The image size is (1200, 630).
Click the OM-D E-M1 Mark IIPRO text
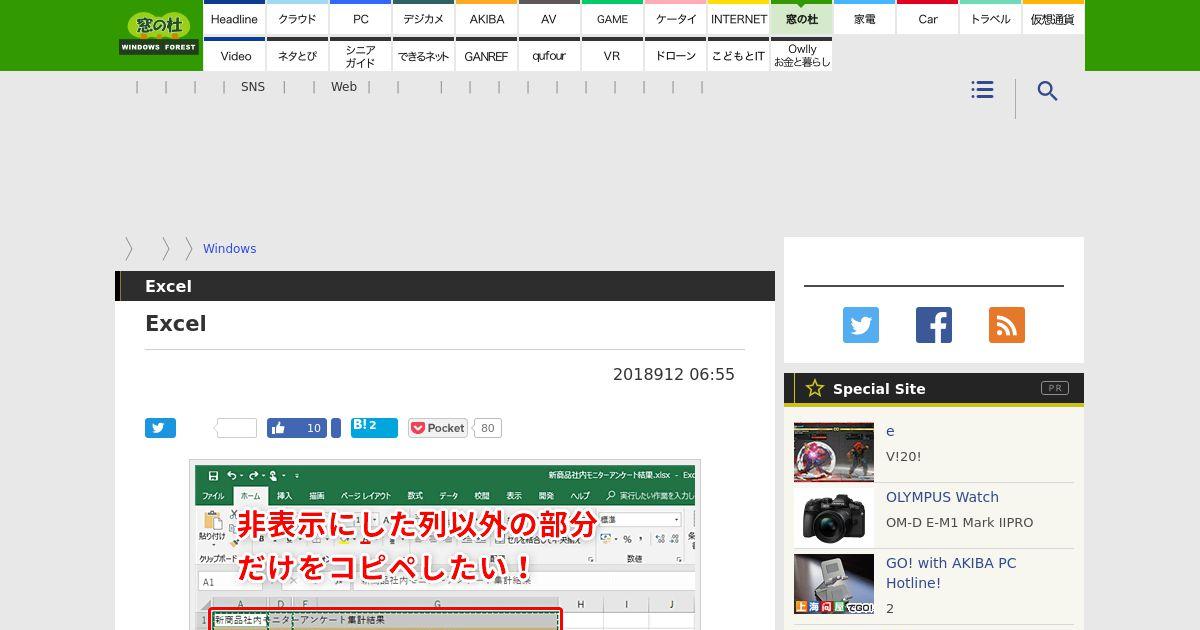(960, 522)
